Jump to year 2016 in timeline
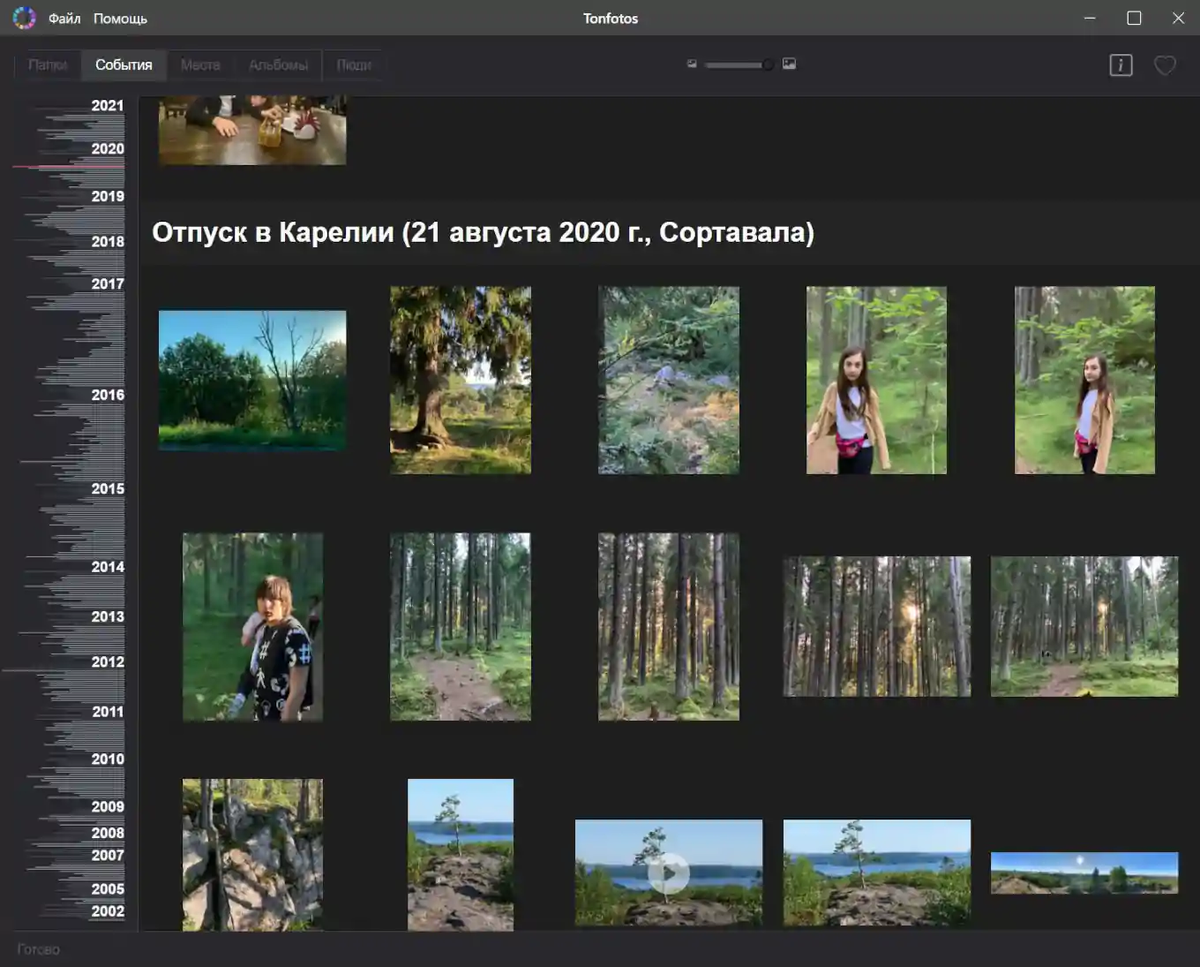Image resolution: width=1200 pixels, height=967 pixels. 108,395
